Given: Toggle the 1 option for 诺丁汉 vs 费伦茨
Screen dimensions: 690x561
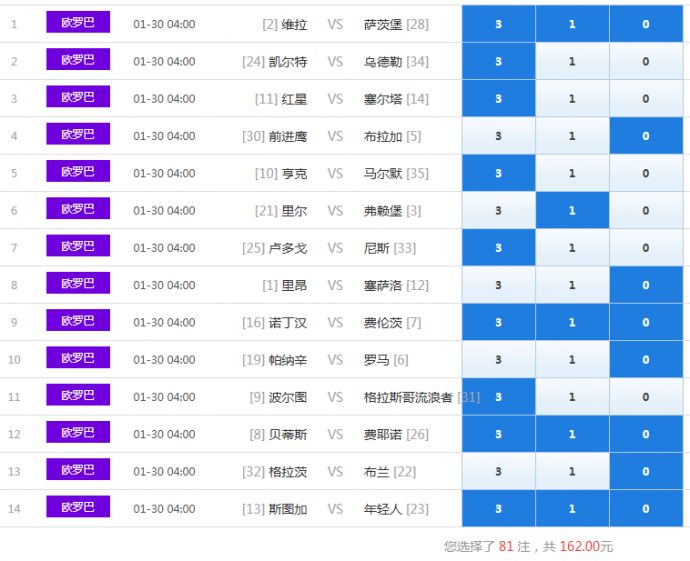Looking at the screenshot, I should tap(572, 323).
